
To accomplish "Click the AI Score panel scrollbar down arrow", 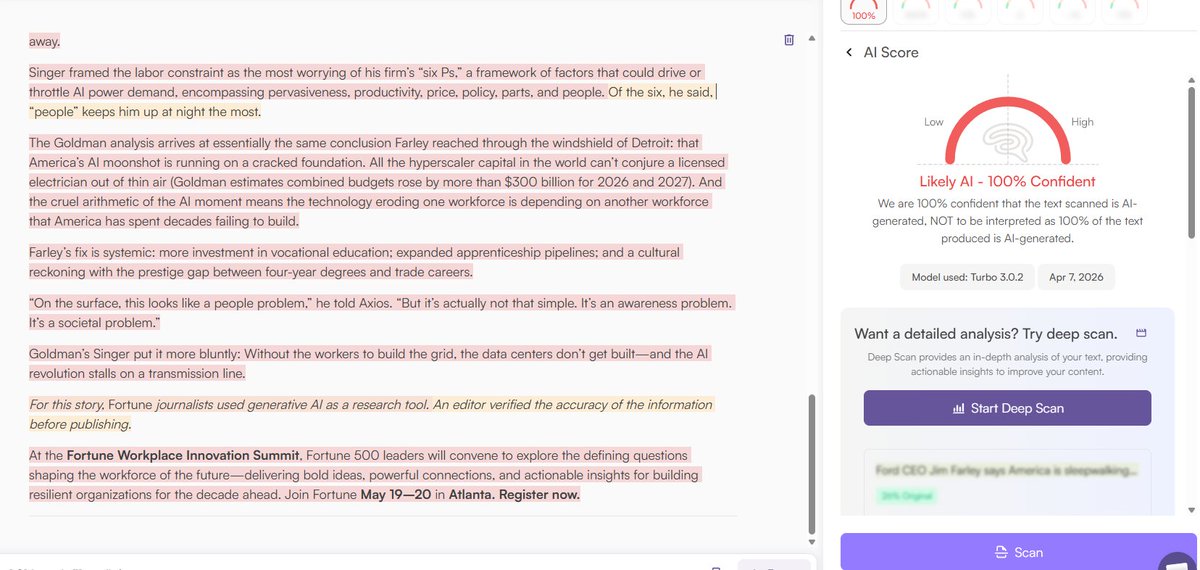I will (1190, 510).
